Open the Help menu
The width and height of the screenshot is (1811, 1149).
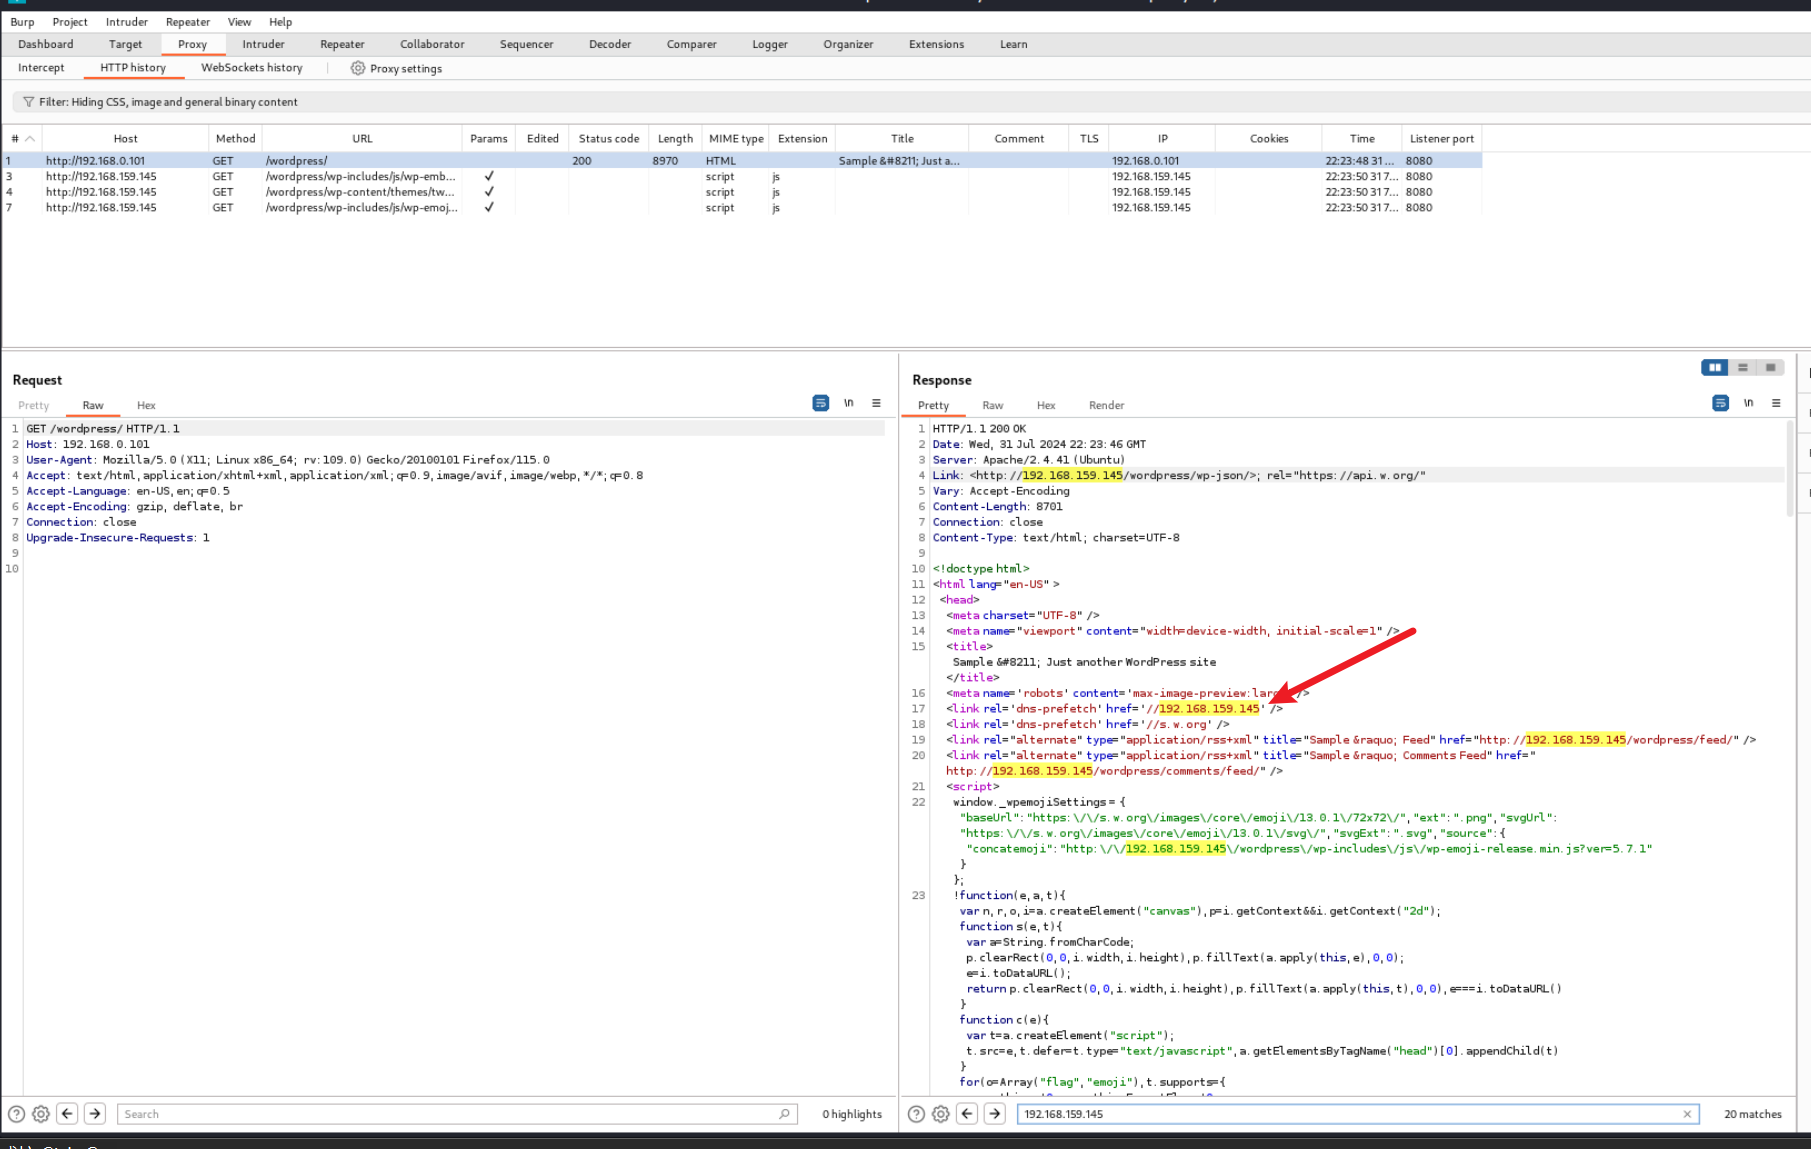coord(281,22)
